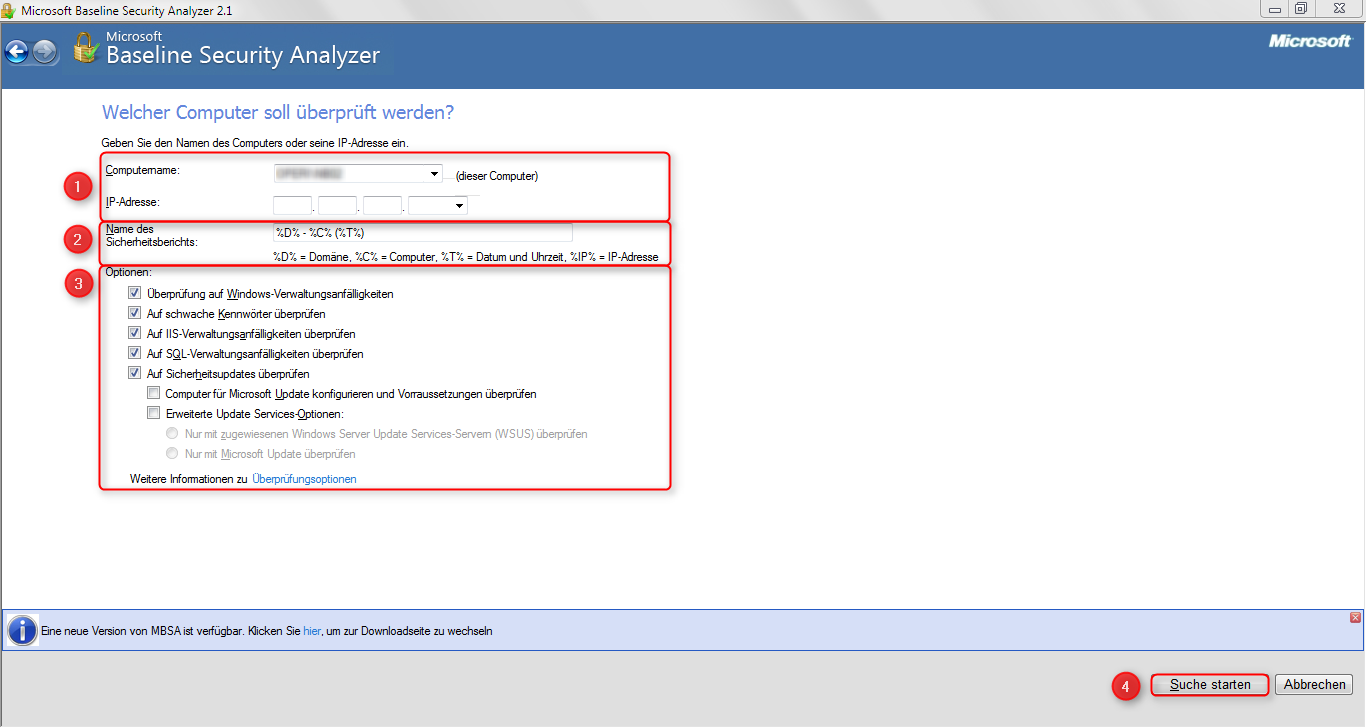Toggle Auf Sicherheitsupdates überprüfen checkbox
This screenshot has width=1366, height=728.
[x=135, y=374]
